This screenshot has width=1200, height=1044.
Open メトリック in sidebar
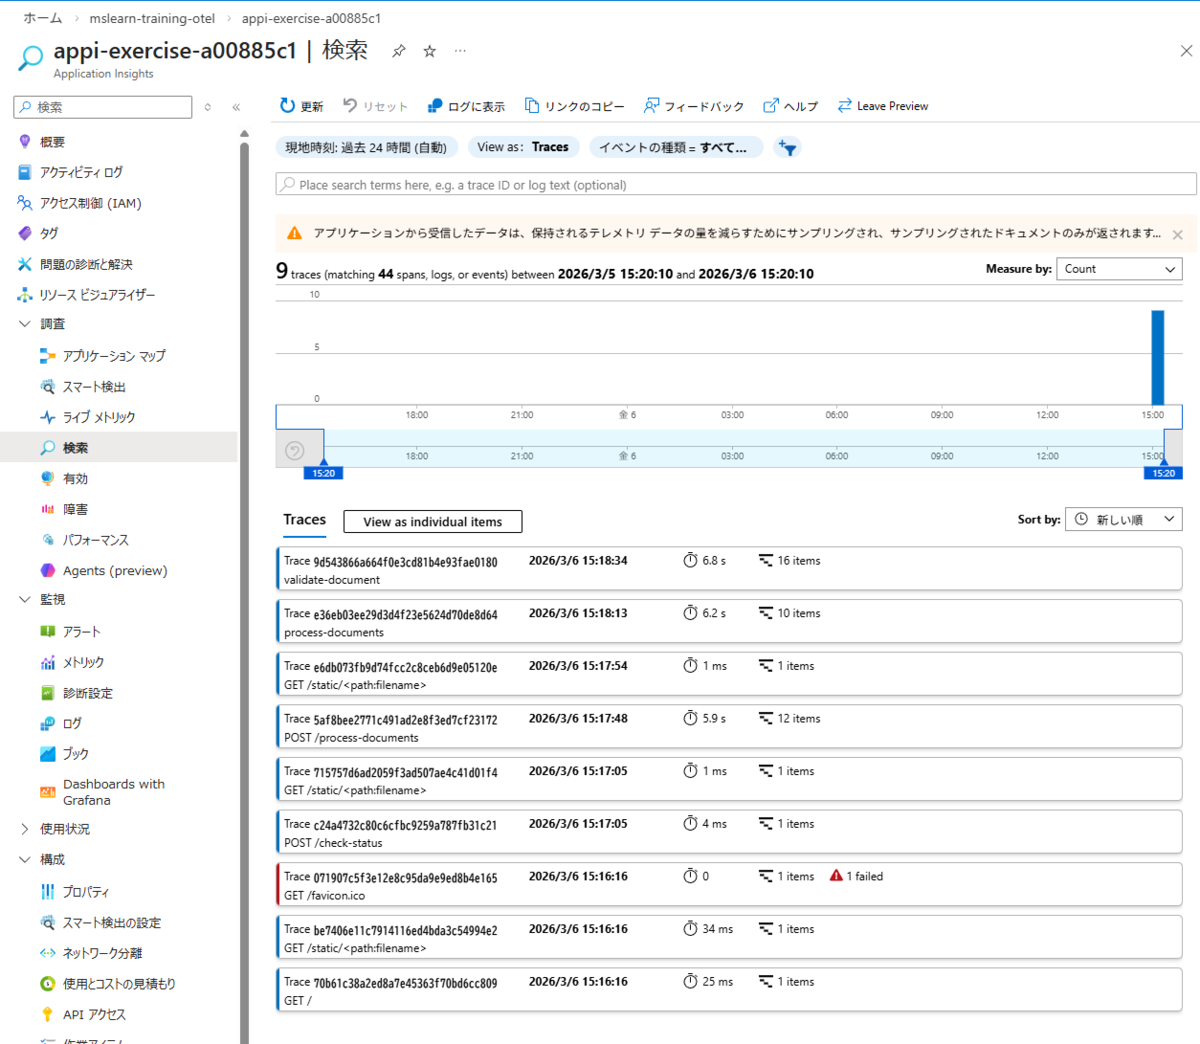coord(83,662)
